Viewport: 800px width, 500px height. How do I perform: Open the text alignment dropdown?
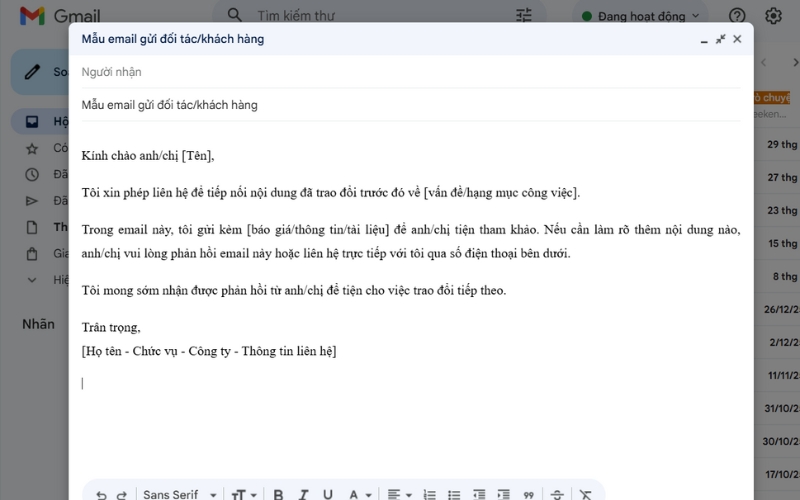399,494
